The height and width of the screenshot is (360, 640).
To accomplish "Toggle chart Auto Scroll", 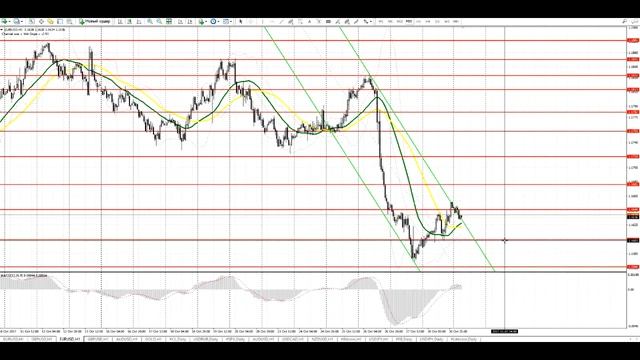I will [x=180, y=21].
